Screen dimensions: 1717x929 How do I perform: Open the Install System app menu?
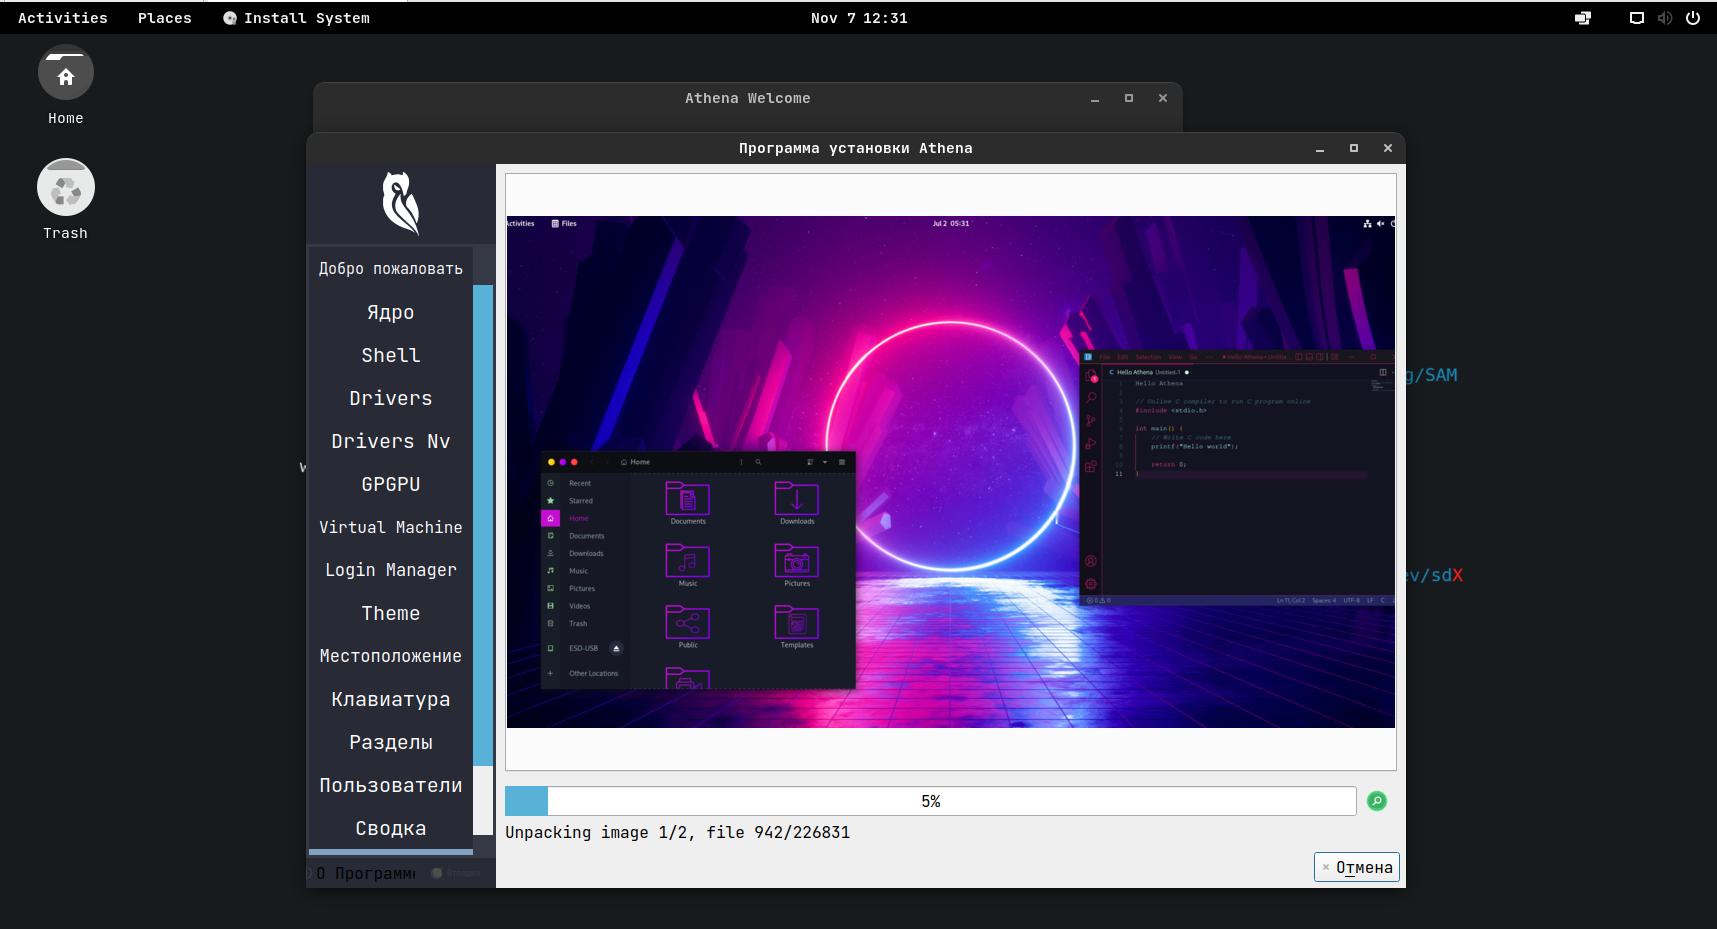296,18
